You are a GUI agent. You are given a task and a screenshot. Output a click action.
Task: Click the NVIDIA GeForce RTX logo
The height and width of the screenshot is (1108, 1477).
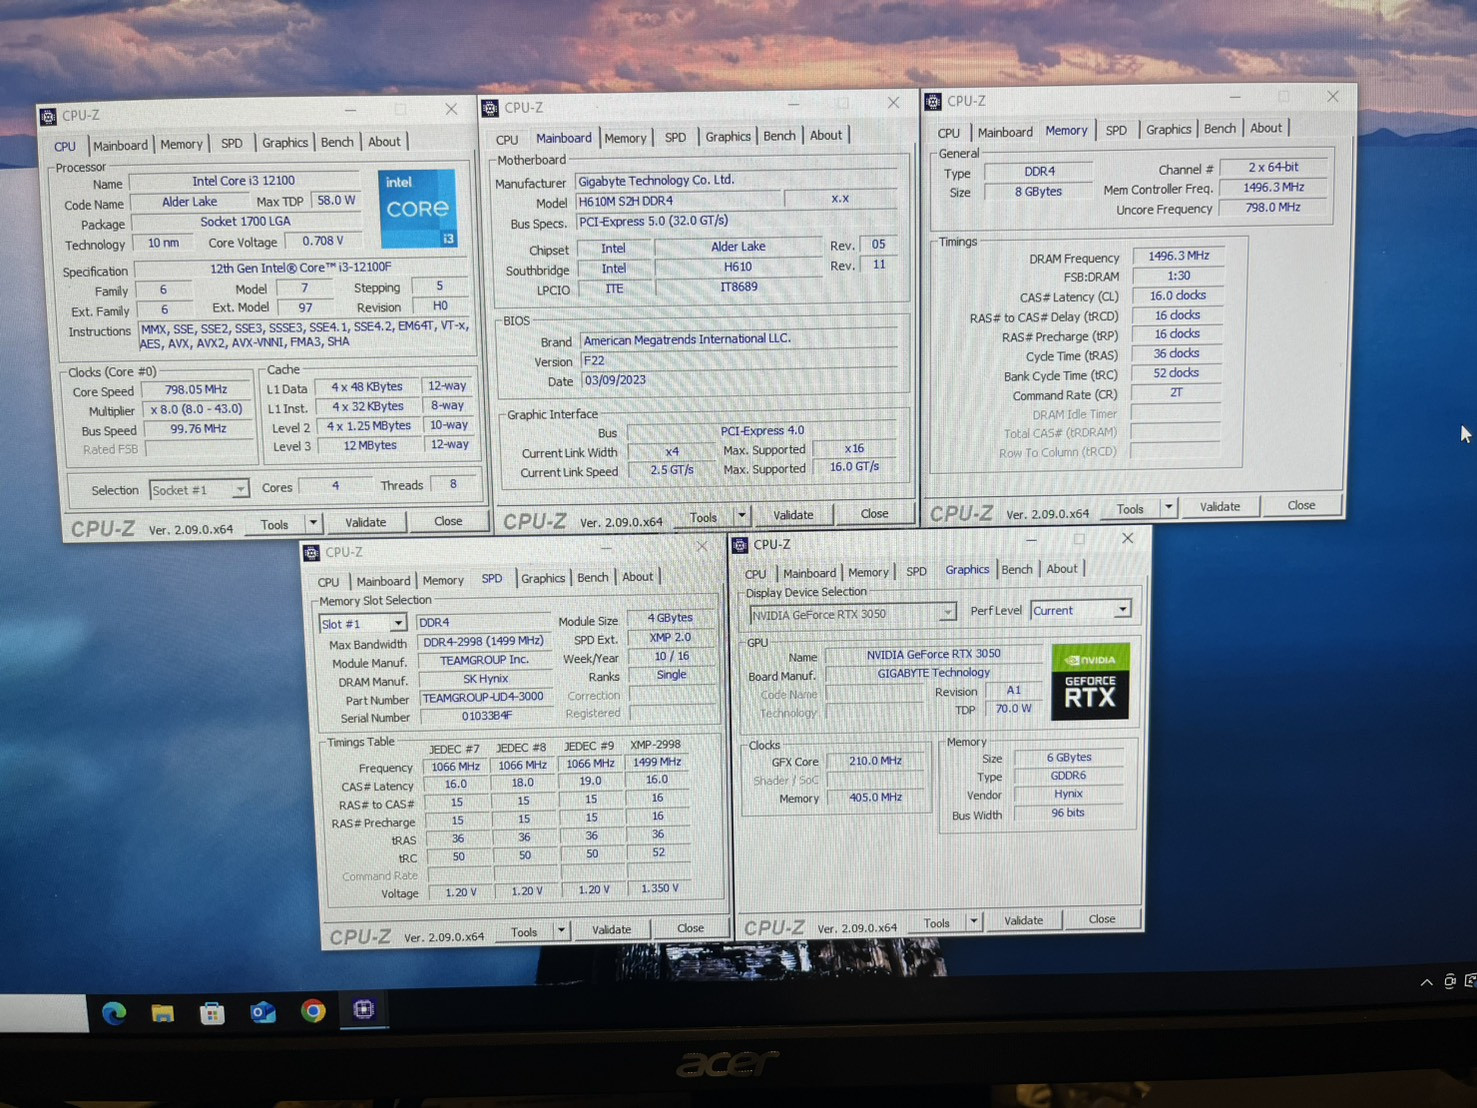[x=1089, y=682]
